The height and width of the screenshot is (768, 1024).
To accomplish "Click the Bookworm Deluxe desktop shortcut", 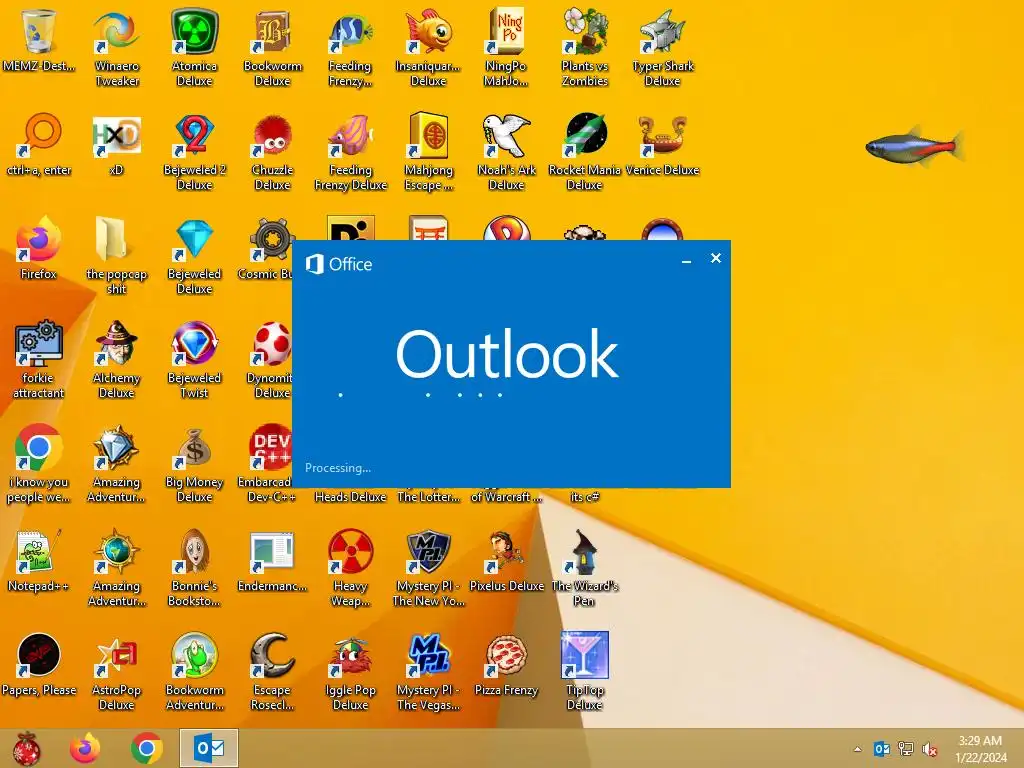I will pyautogui.click(x=272, y=31).
